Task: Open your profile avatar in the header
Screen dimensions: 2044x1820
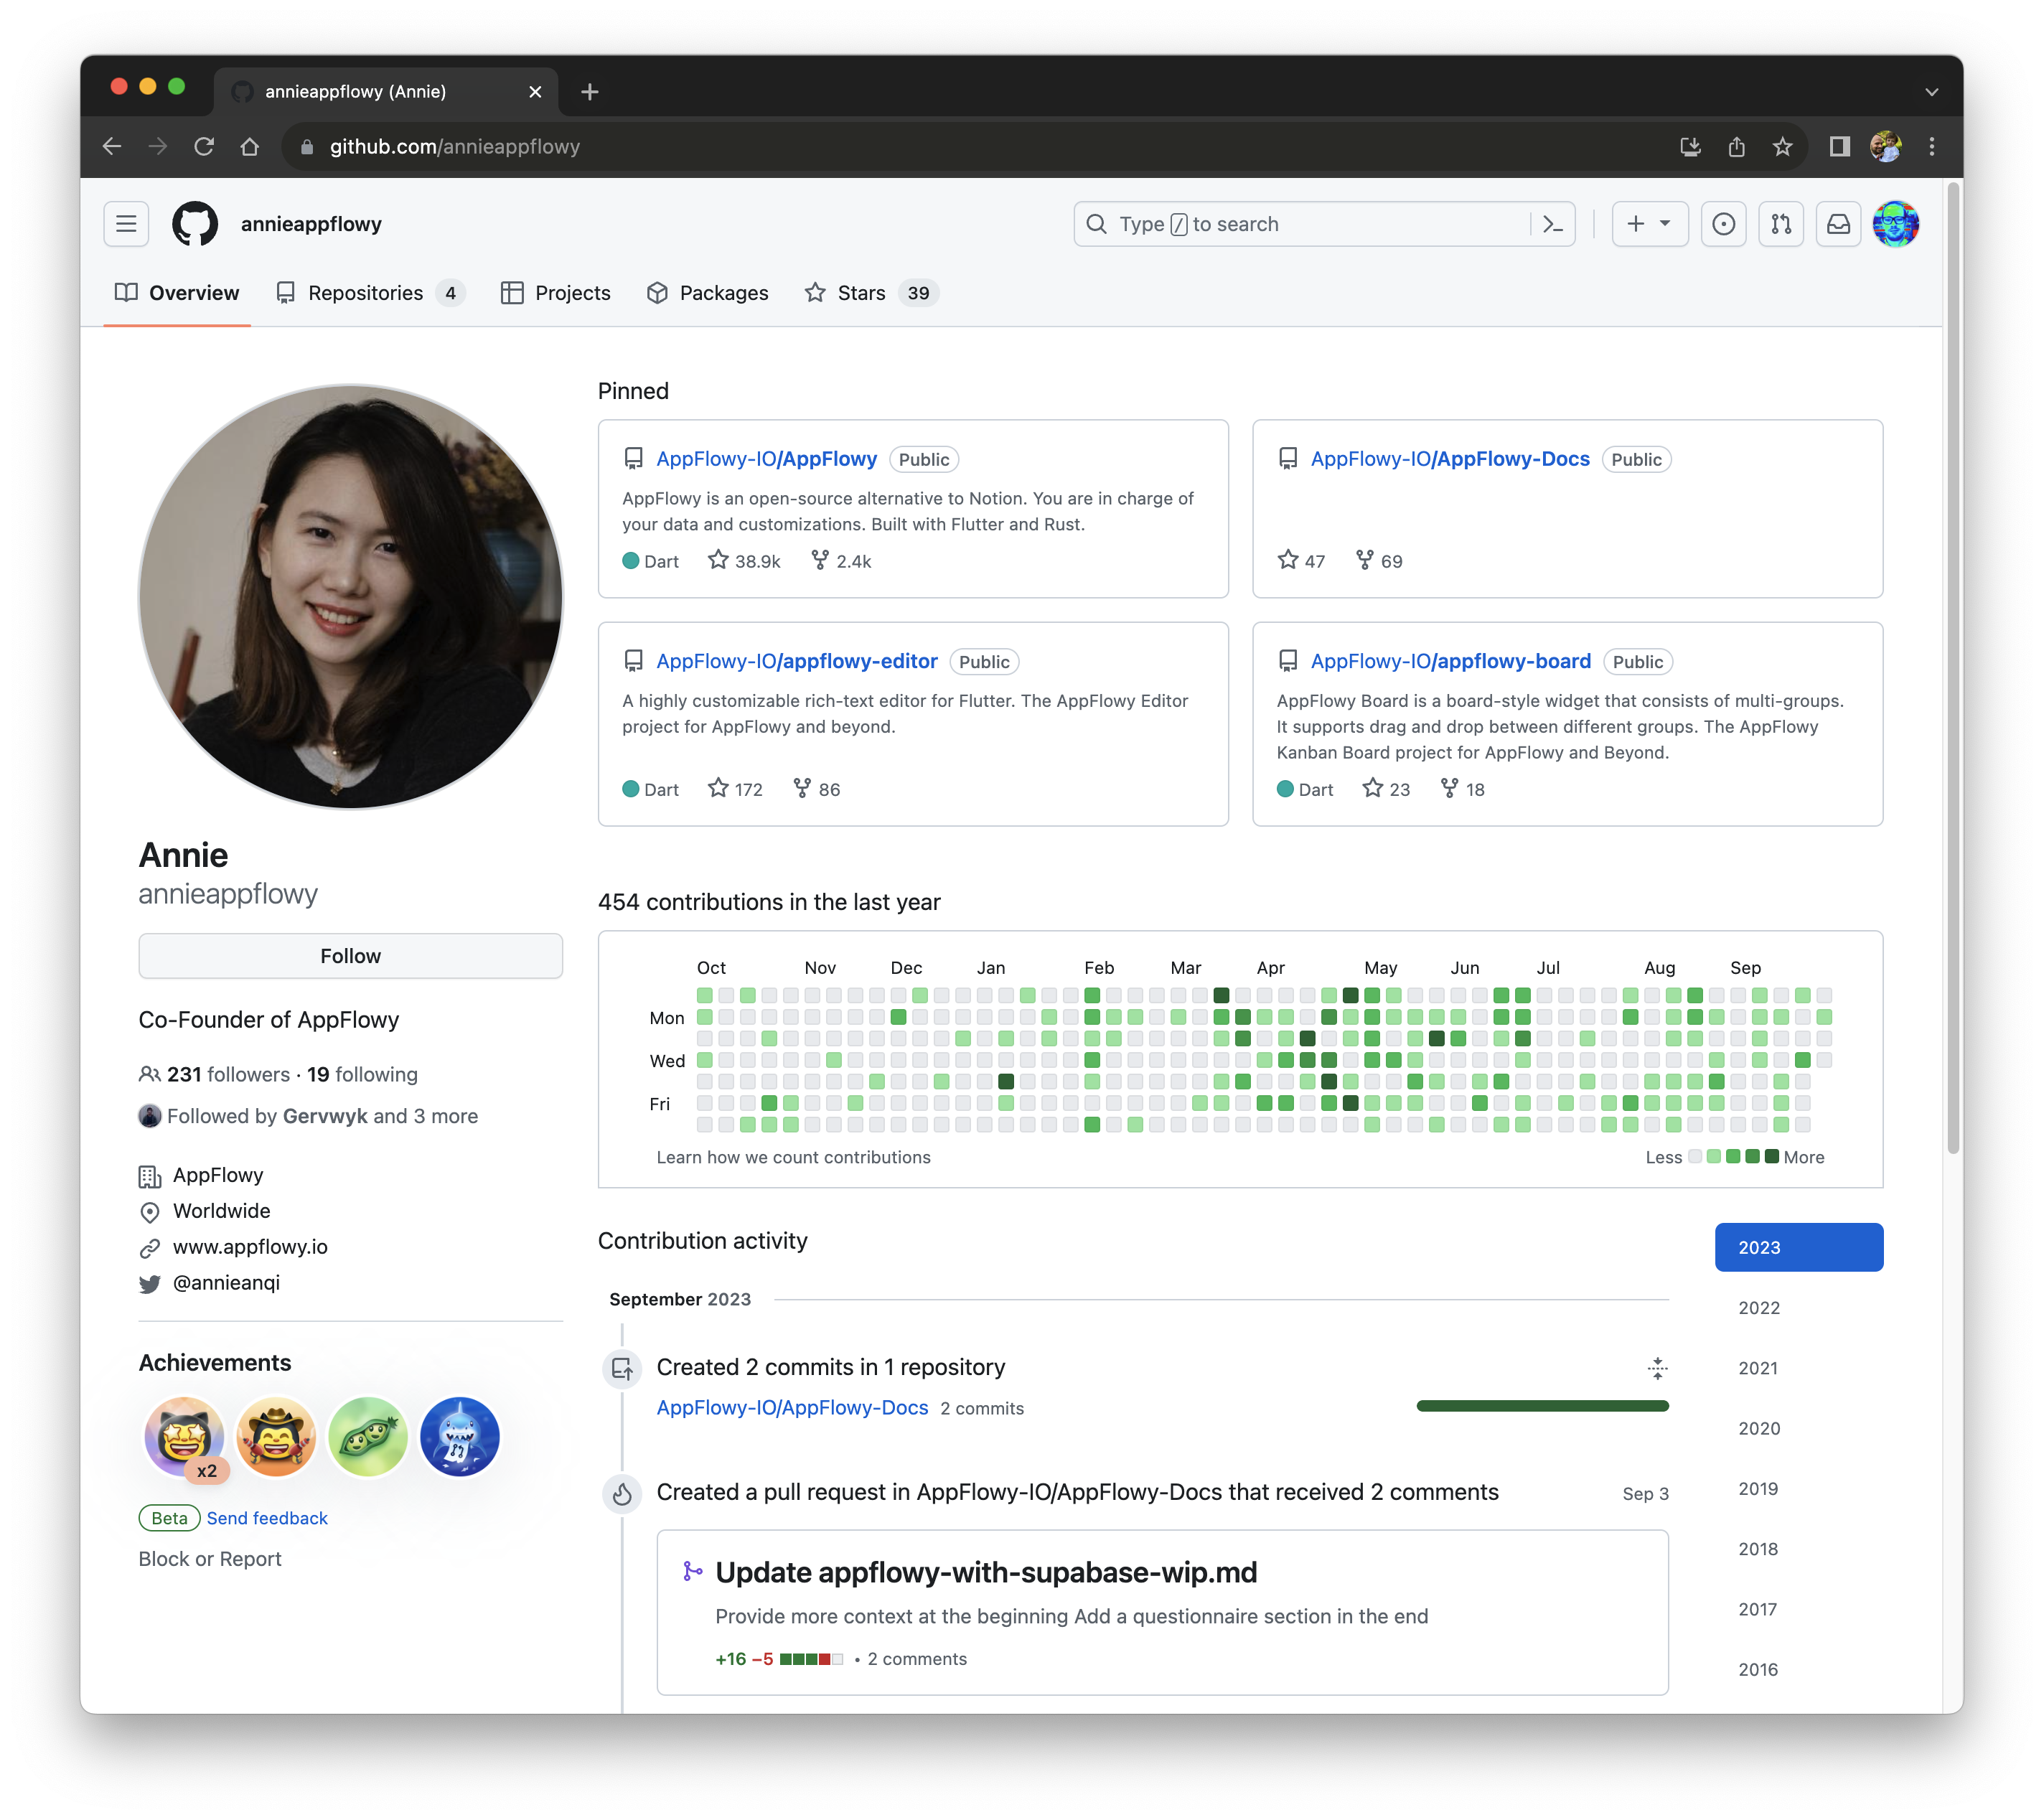Action: (1896, 223)
